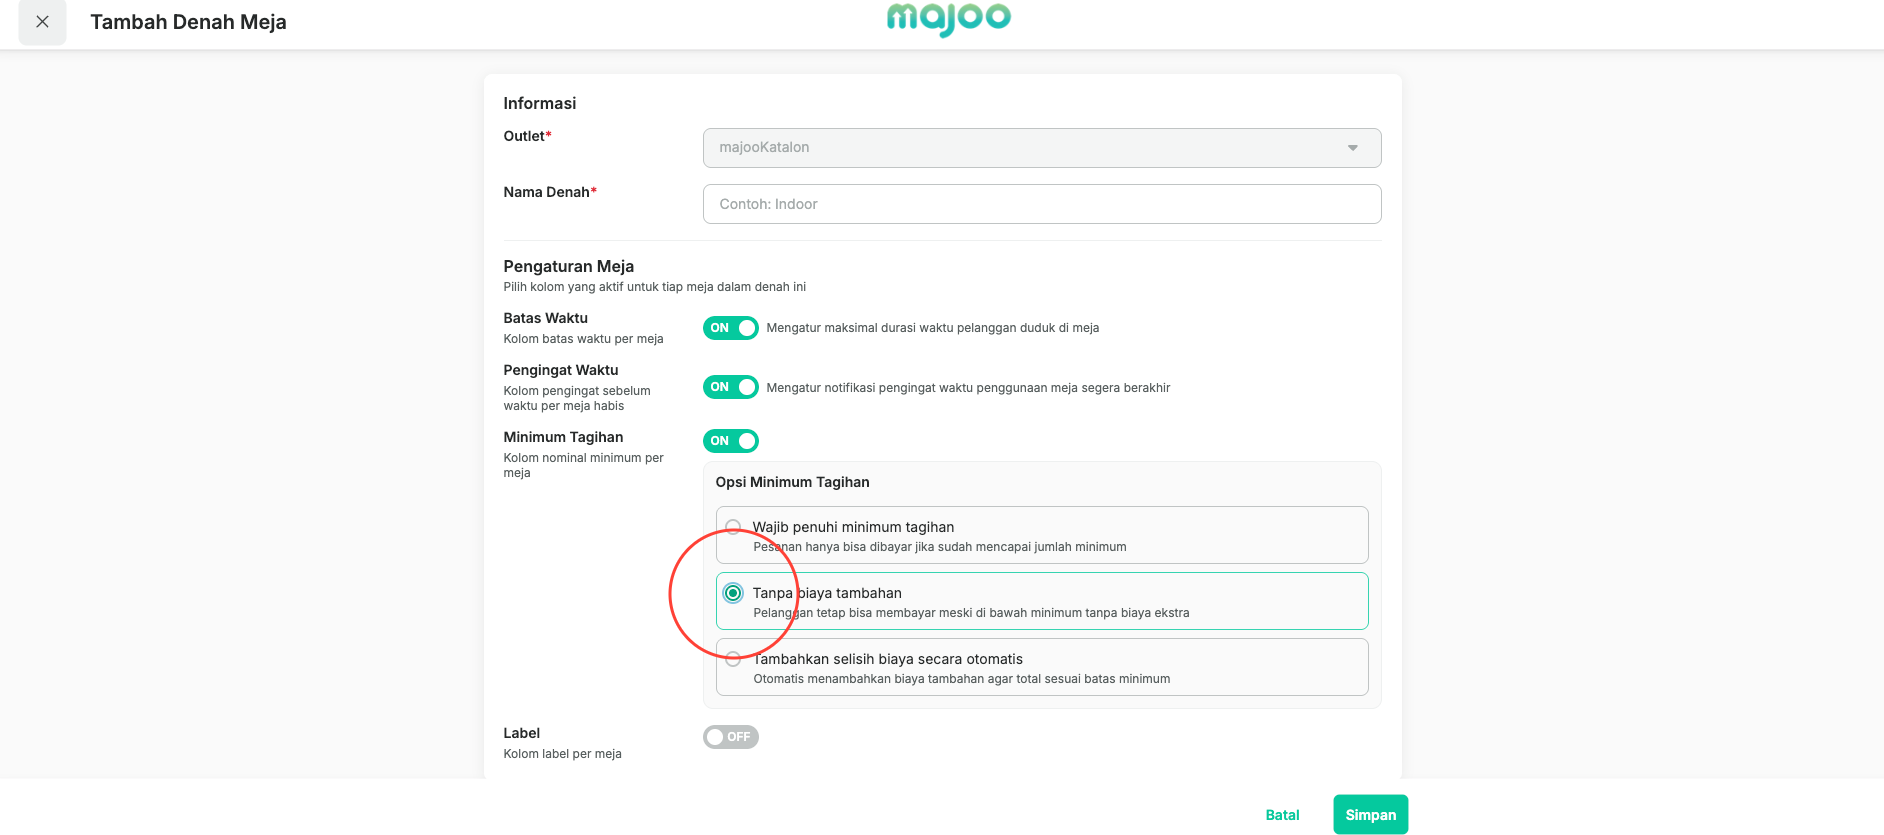Viewport: 1884px width, 835px height.
Task: Select Wajib penuhi minimum tagihan radio
Action: pos(733,527)
